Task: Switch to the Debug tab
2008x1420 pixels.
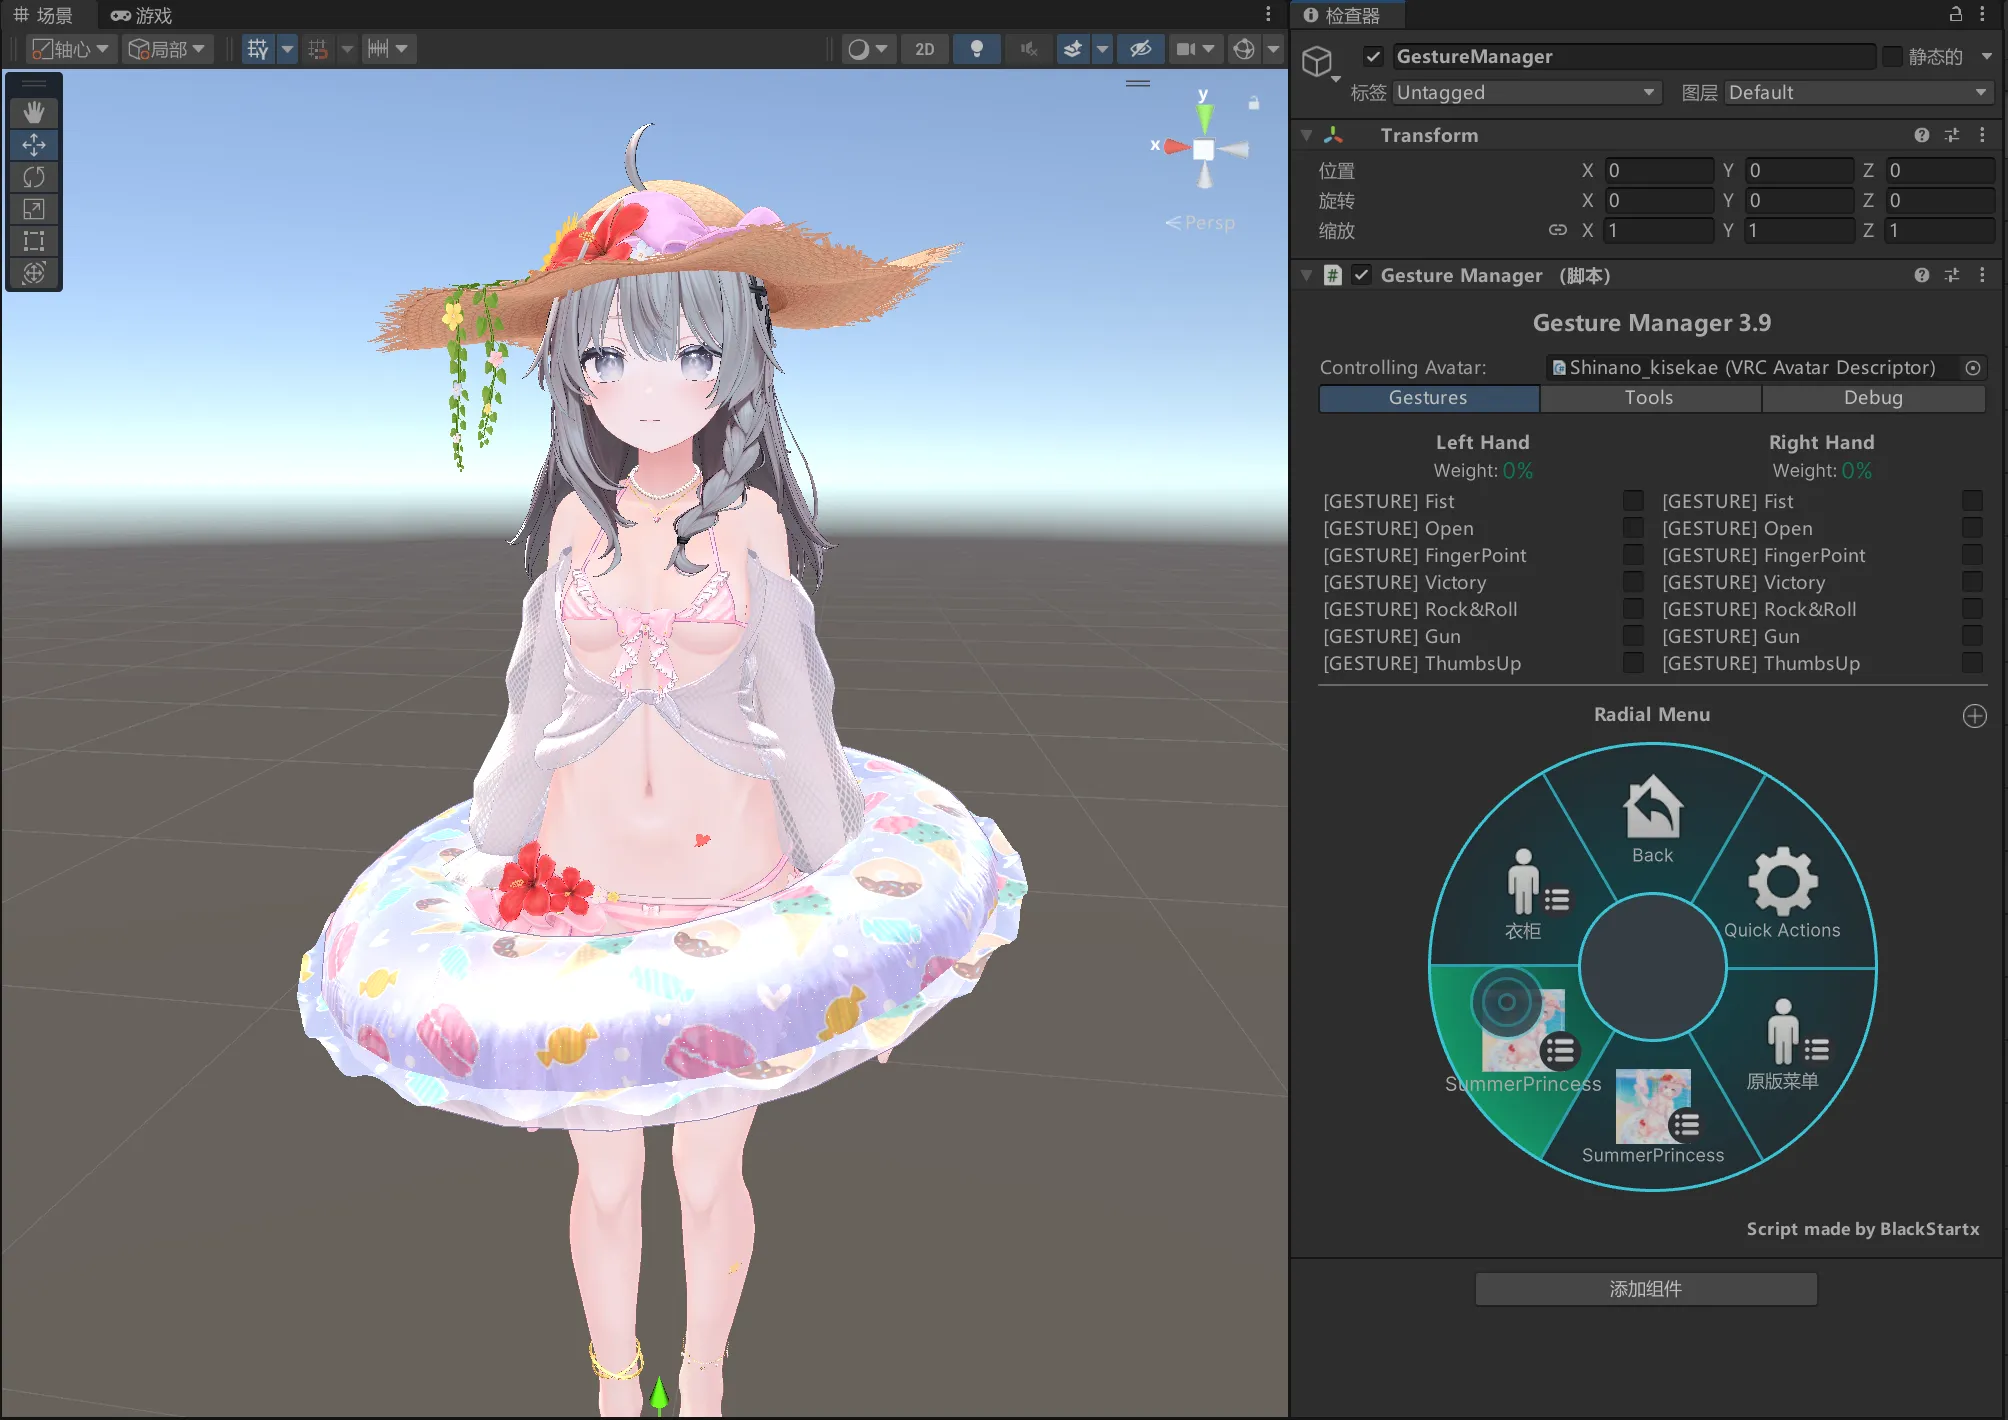Action: coord(1874,398)
